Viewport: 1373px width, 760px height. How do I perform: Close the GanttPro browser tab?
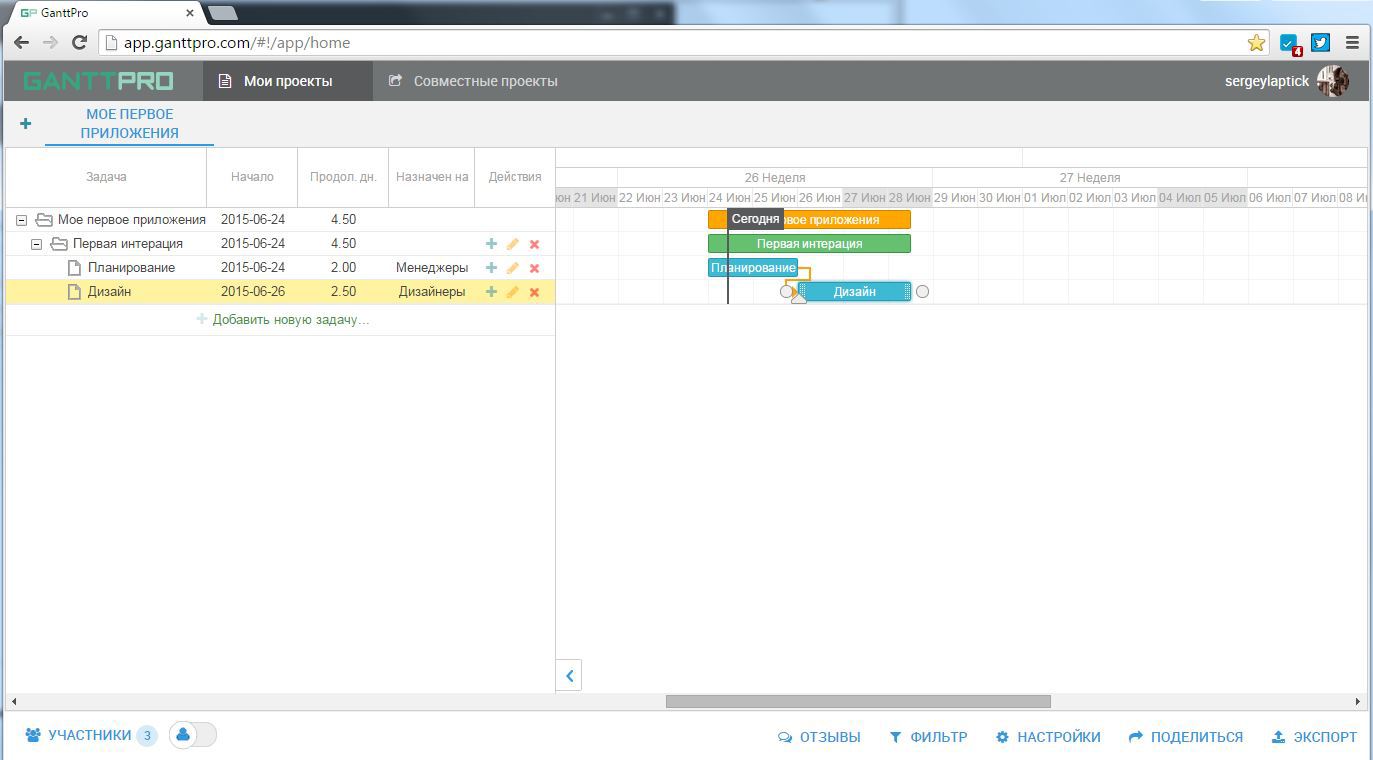[190, 13]
